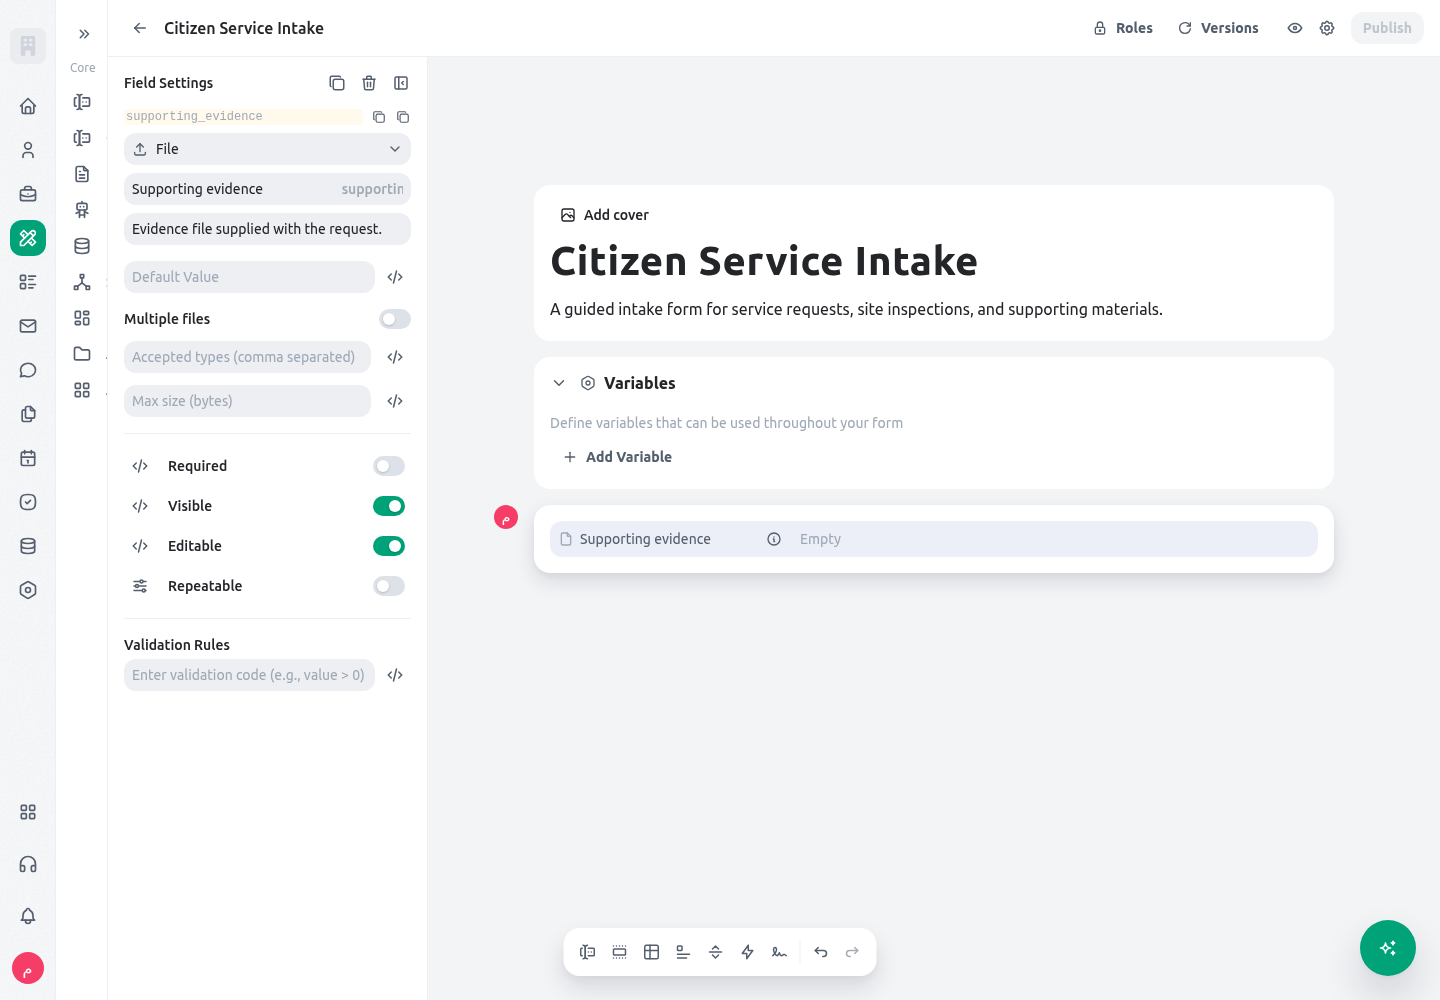Duplicate the field via Field Settings copy icon
Screen dimensions: 1440x1000
tap(337, 83)
